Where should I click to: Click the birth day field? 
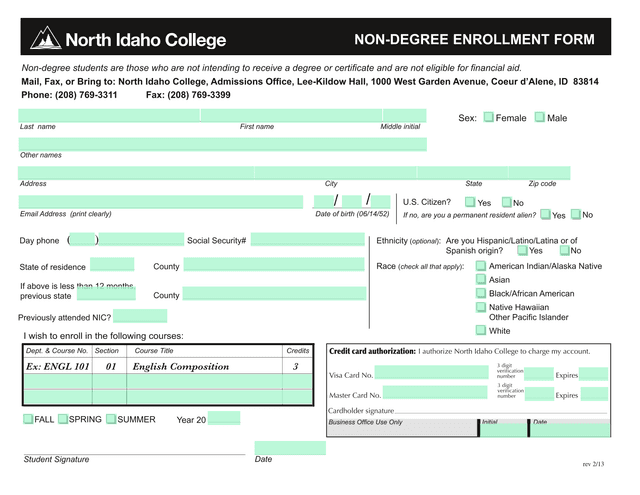coord(351,202)
